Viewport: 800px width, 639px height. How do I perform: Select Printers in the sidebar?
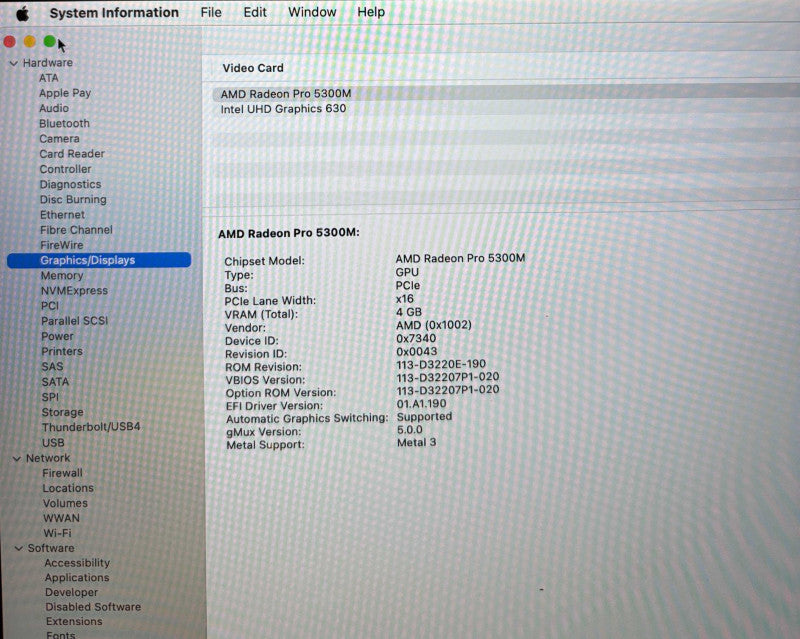(x=62, y=352)
